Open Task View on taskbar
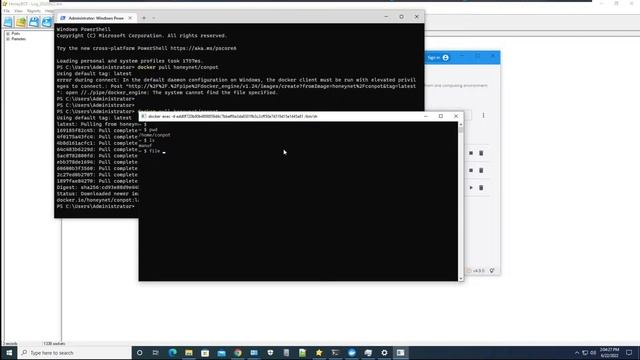640x360 pixels. pyautogui.click(x=156, y=353)
